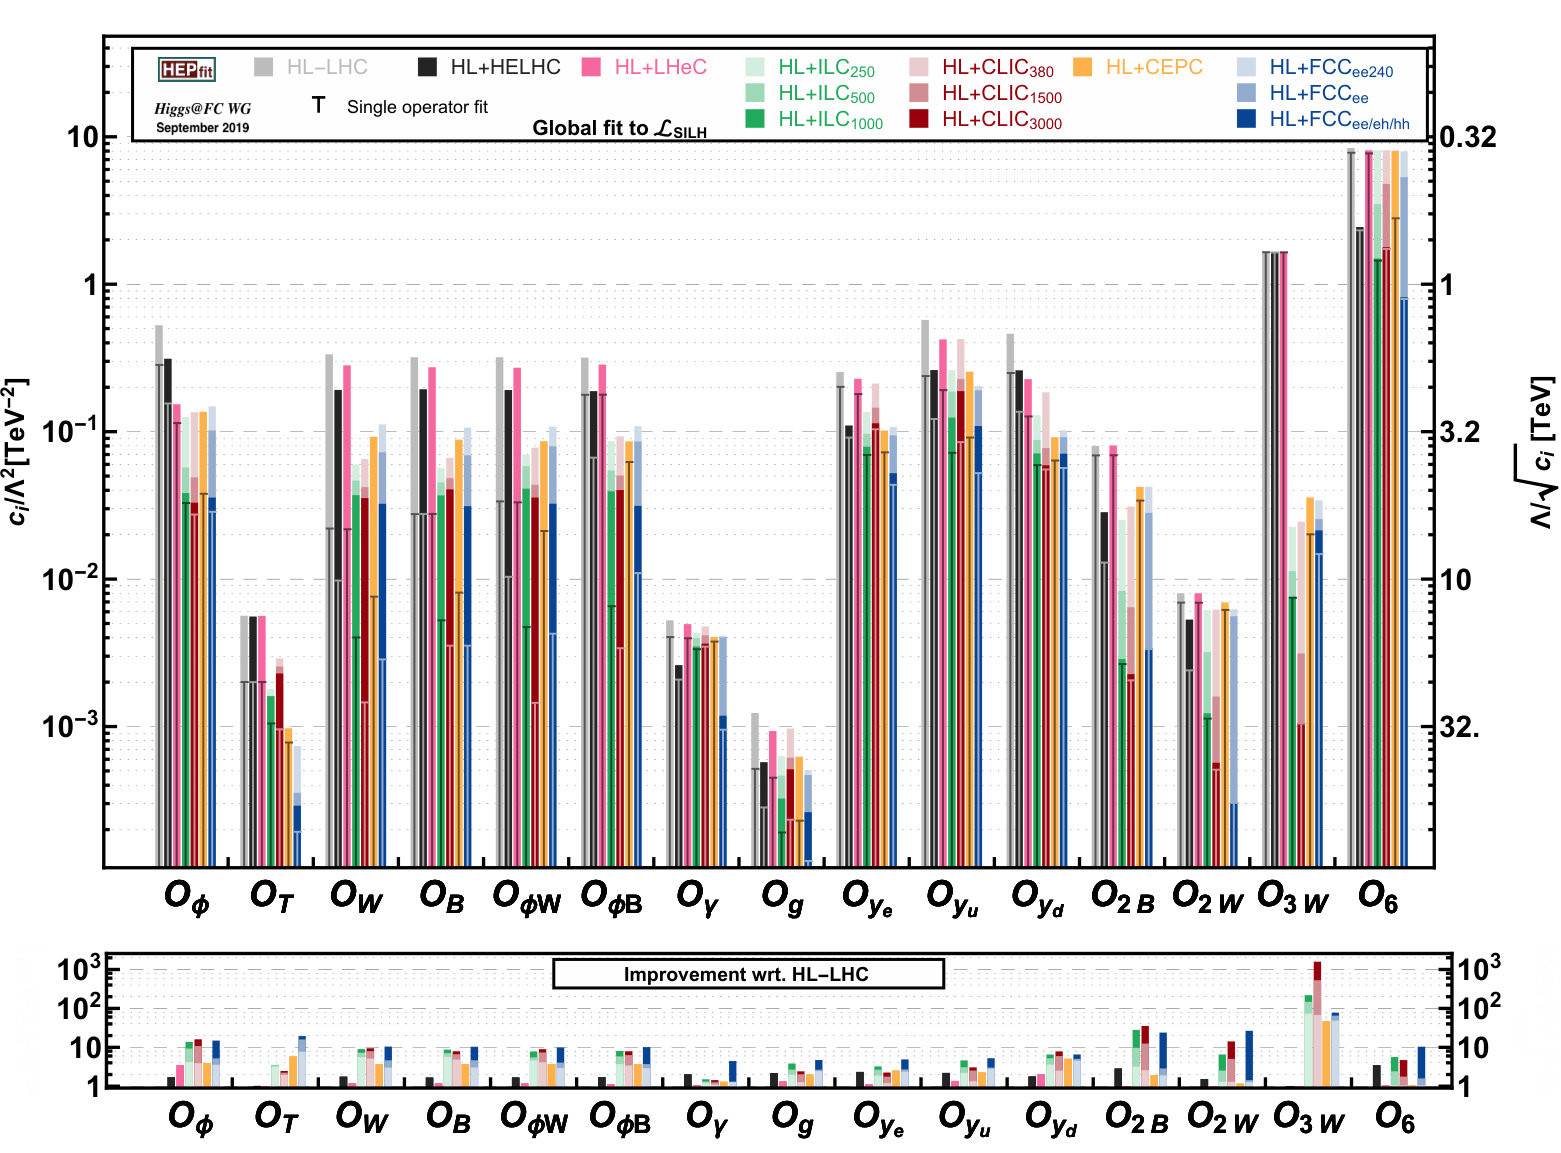Image resolution: width=1561 pixels, height=1153 pixels.
Task: Click the 'Improvement wrt. HL–LHC' label box
Action: click(748, 974)
